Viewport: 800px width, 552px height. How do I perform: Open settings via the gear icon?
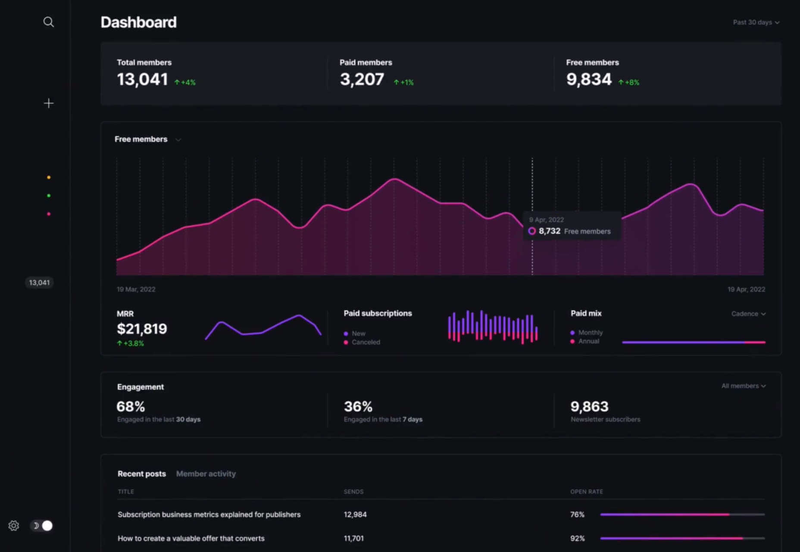tap(14, 525)
